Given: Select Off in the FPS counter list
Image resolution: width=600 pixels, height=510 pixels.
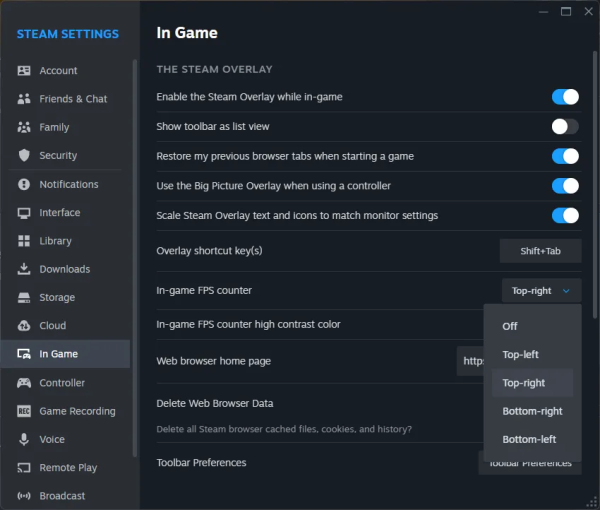Looking at the screenshot, I should tap(532, 326).
